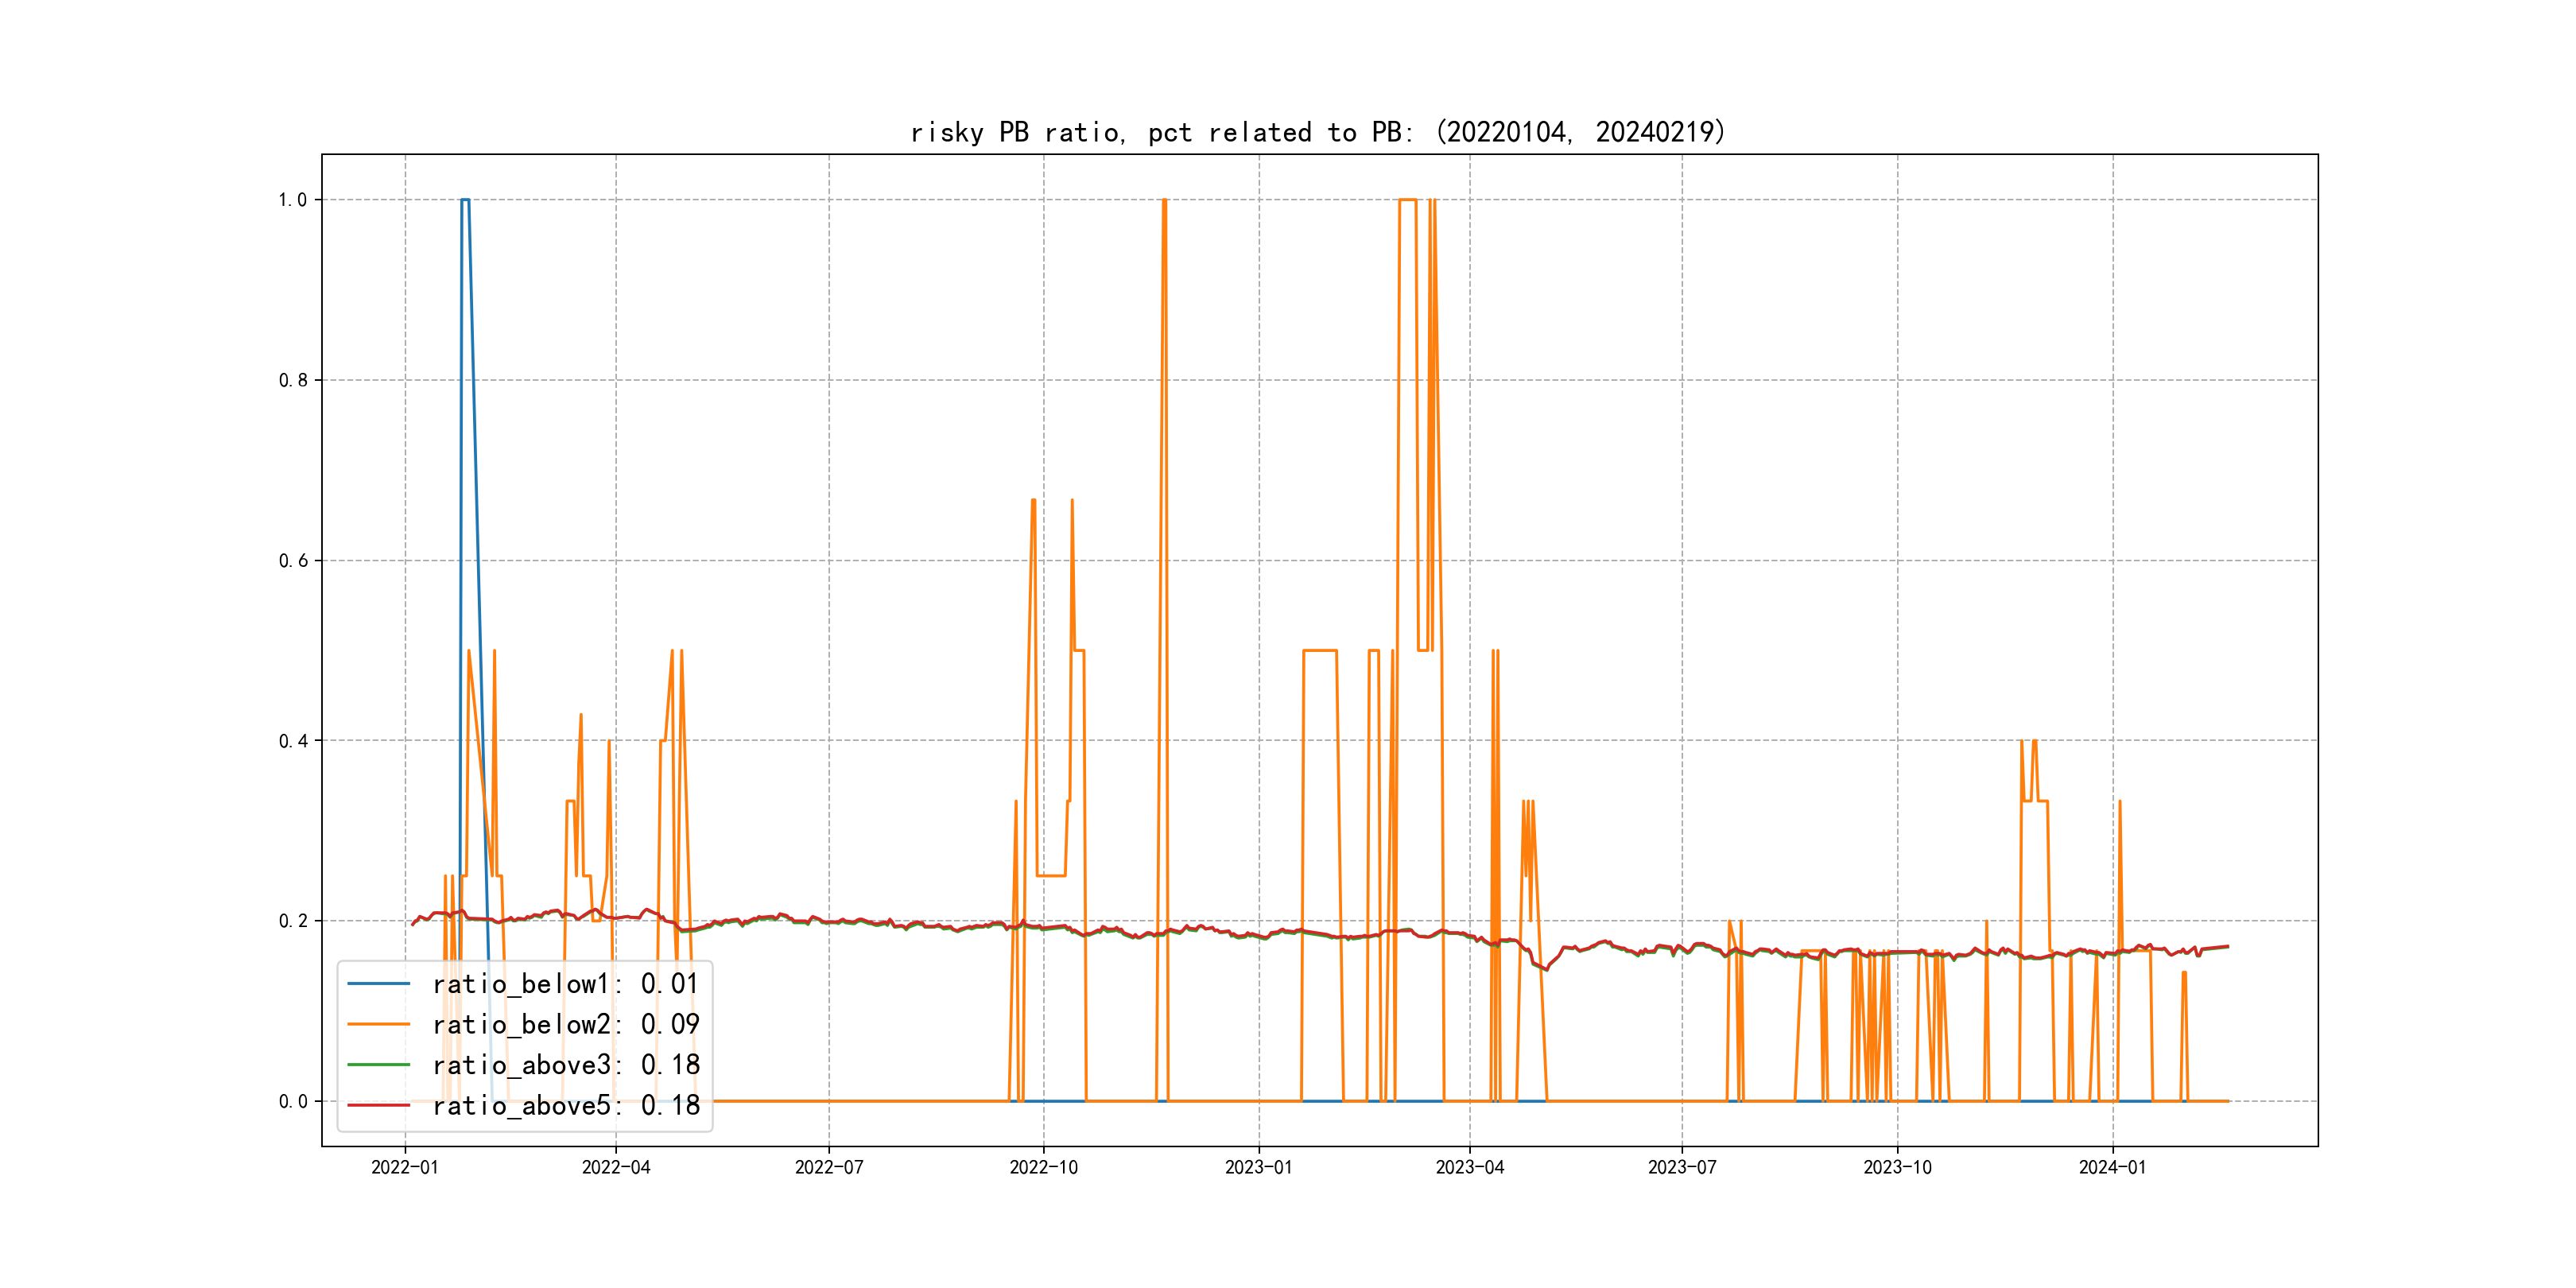Click the 2022-07 x-axis tick label
2576x1288 pixels.
tap(829, 1167)
